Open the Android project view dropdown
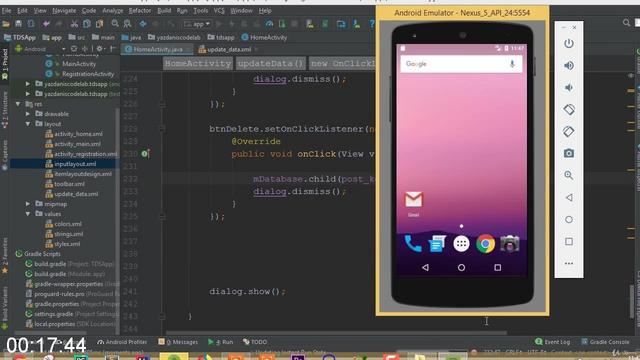 click(x=40, y=49)
